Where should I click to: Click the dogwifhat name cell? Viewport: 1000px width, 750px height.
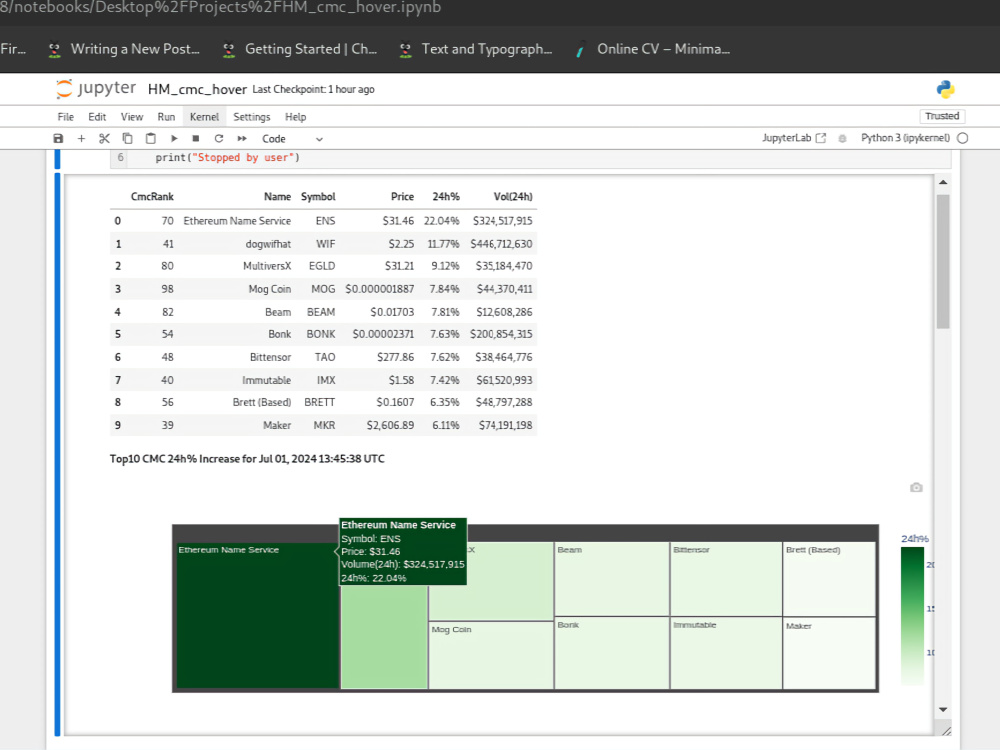point(268,244)
